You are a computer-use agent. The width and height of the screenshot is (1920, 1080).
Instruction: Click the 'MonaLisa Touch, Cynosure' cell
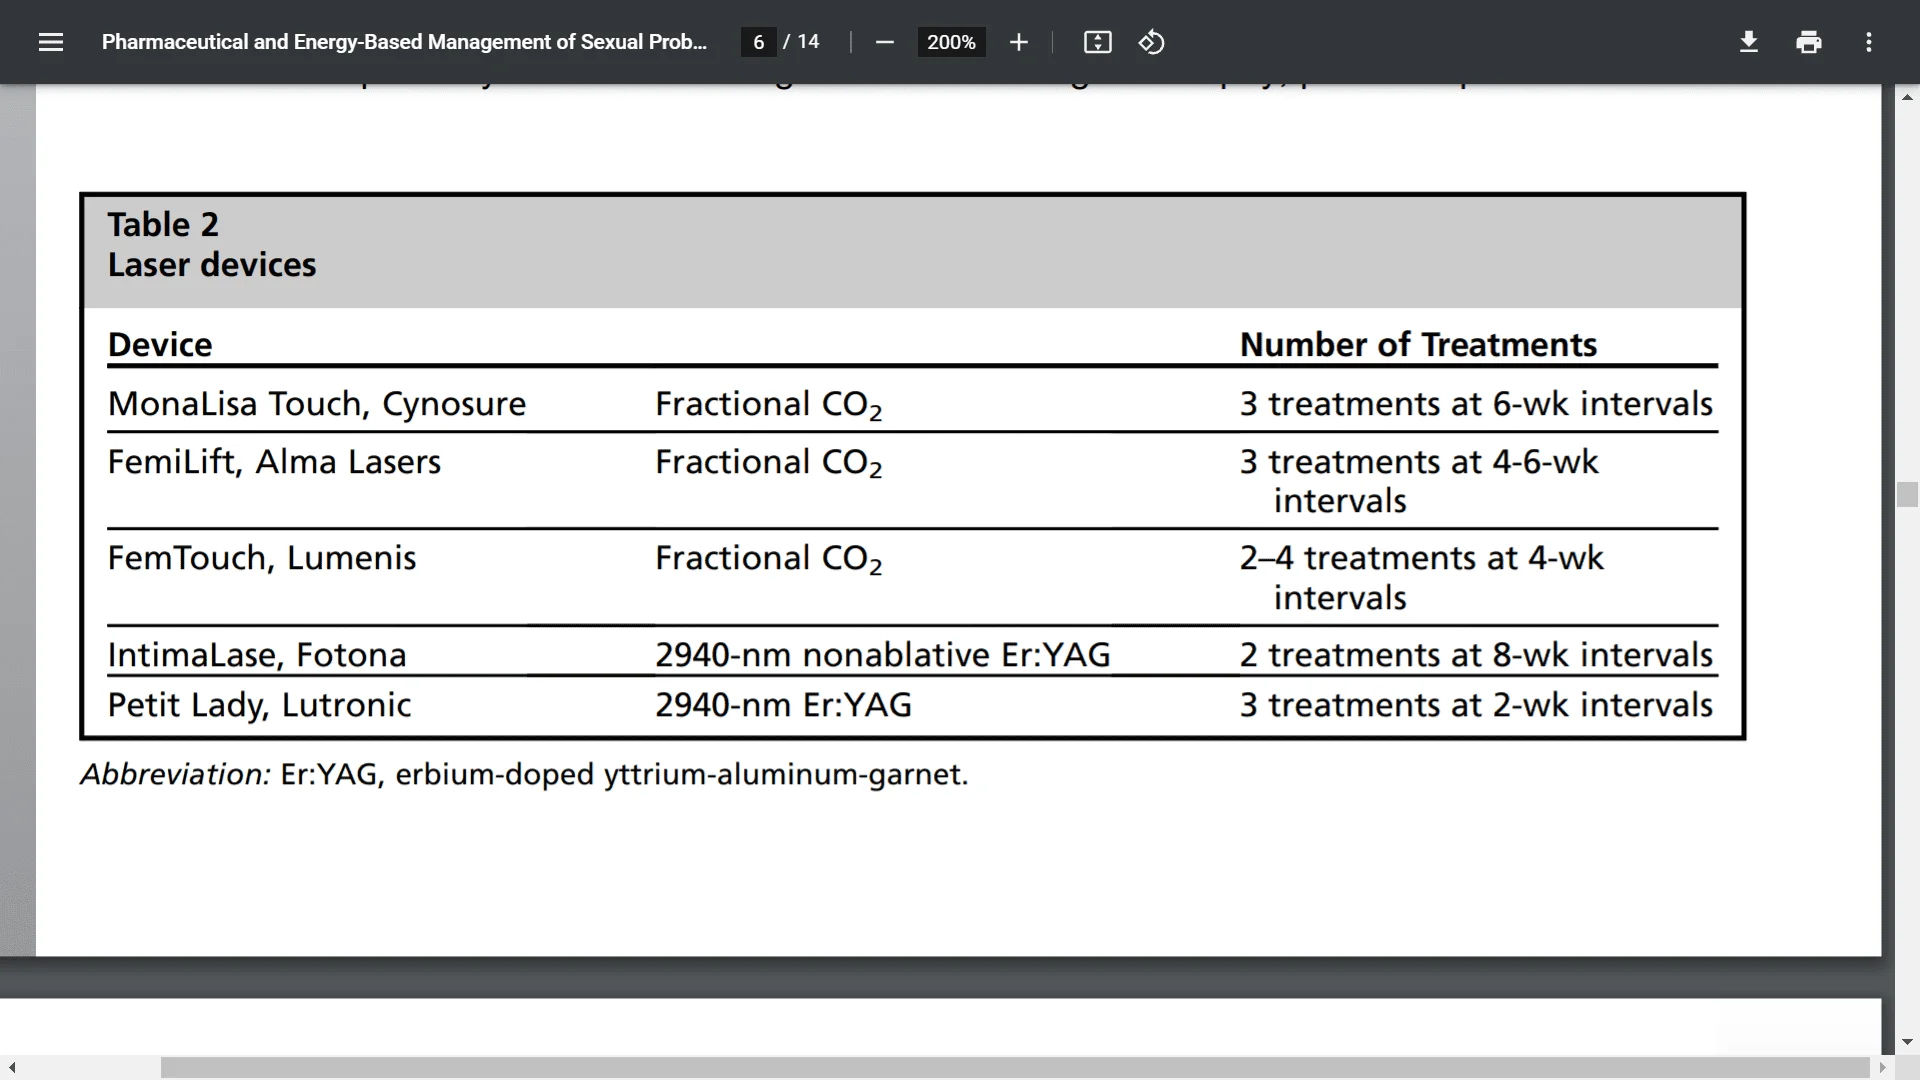point(317,404)
